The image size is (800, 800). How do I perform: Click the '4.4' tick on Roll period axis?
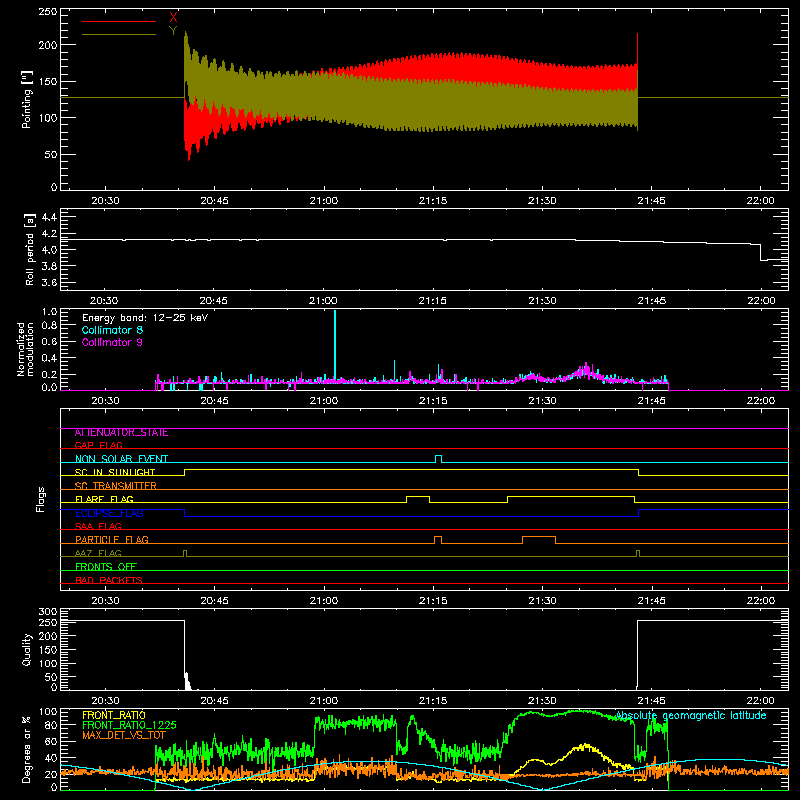[x=49, y=217]
